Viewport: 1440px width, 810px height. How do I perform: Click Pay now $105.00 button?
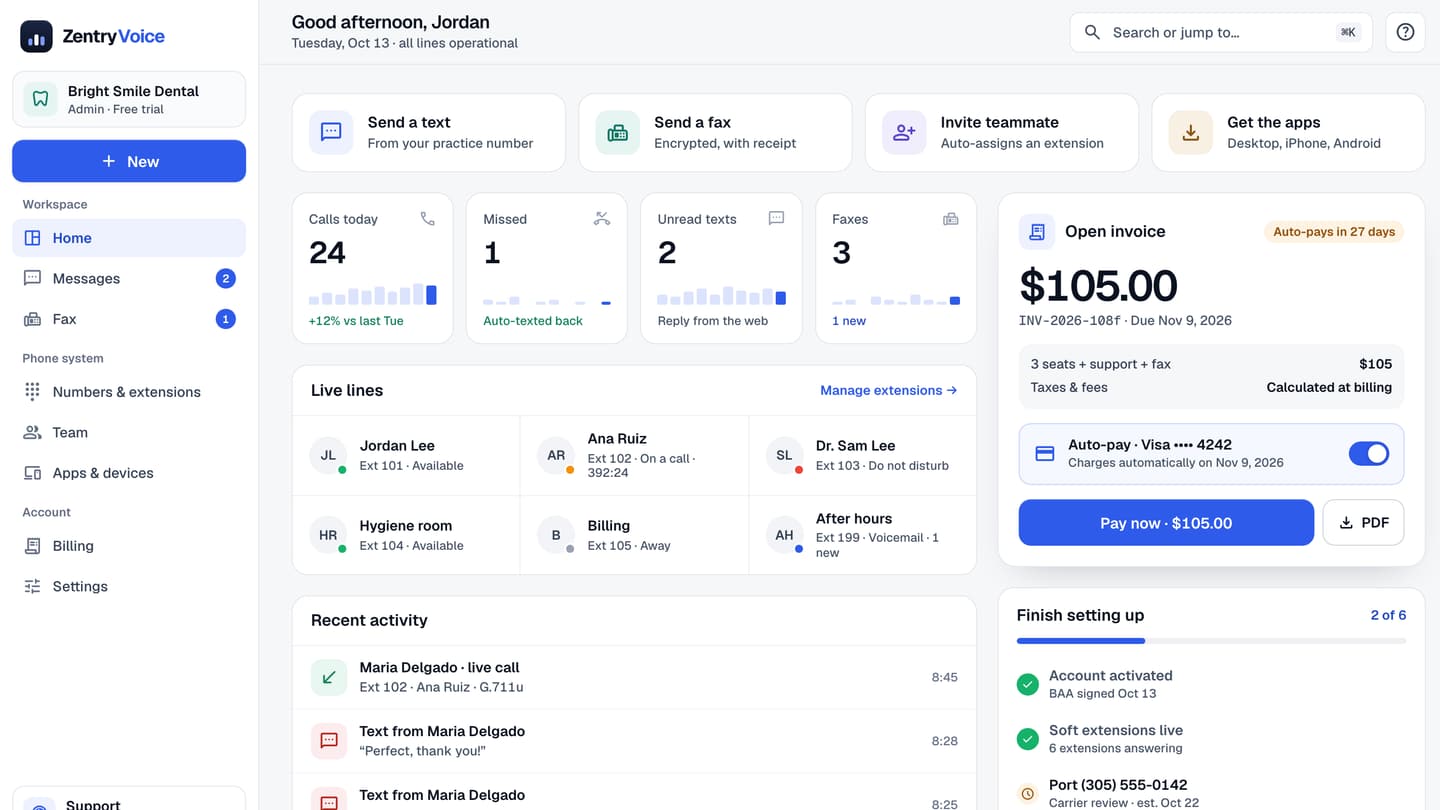coord(1166,523)
